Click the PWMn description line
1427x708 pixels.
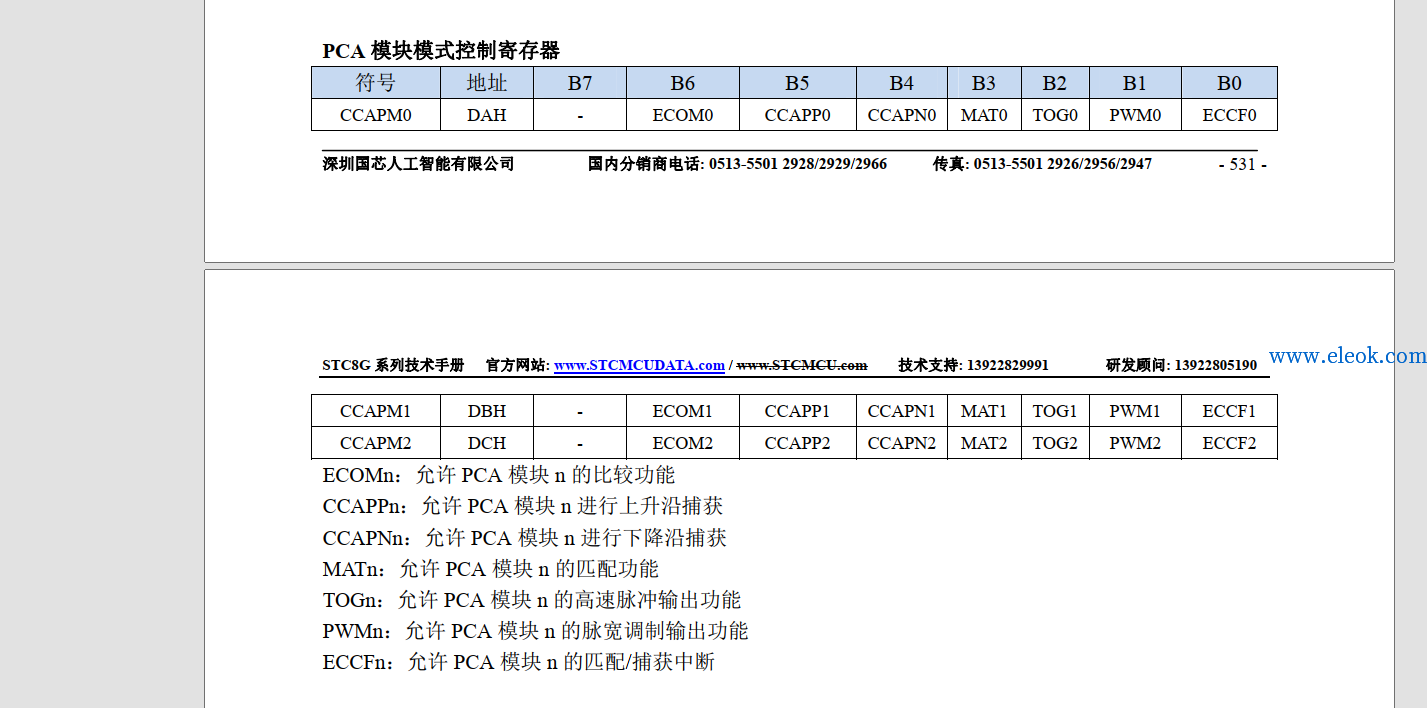tap(535, 631)
